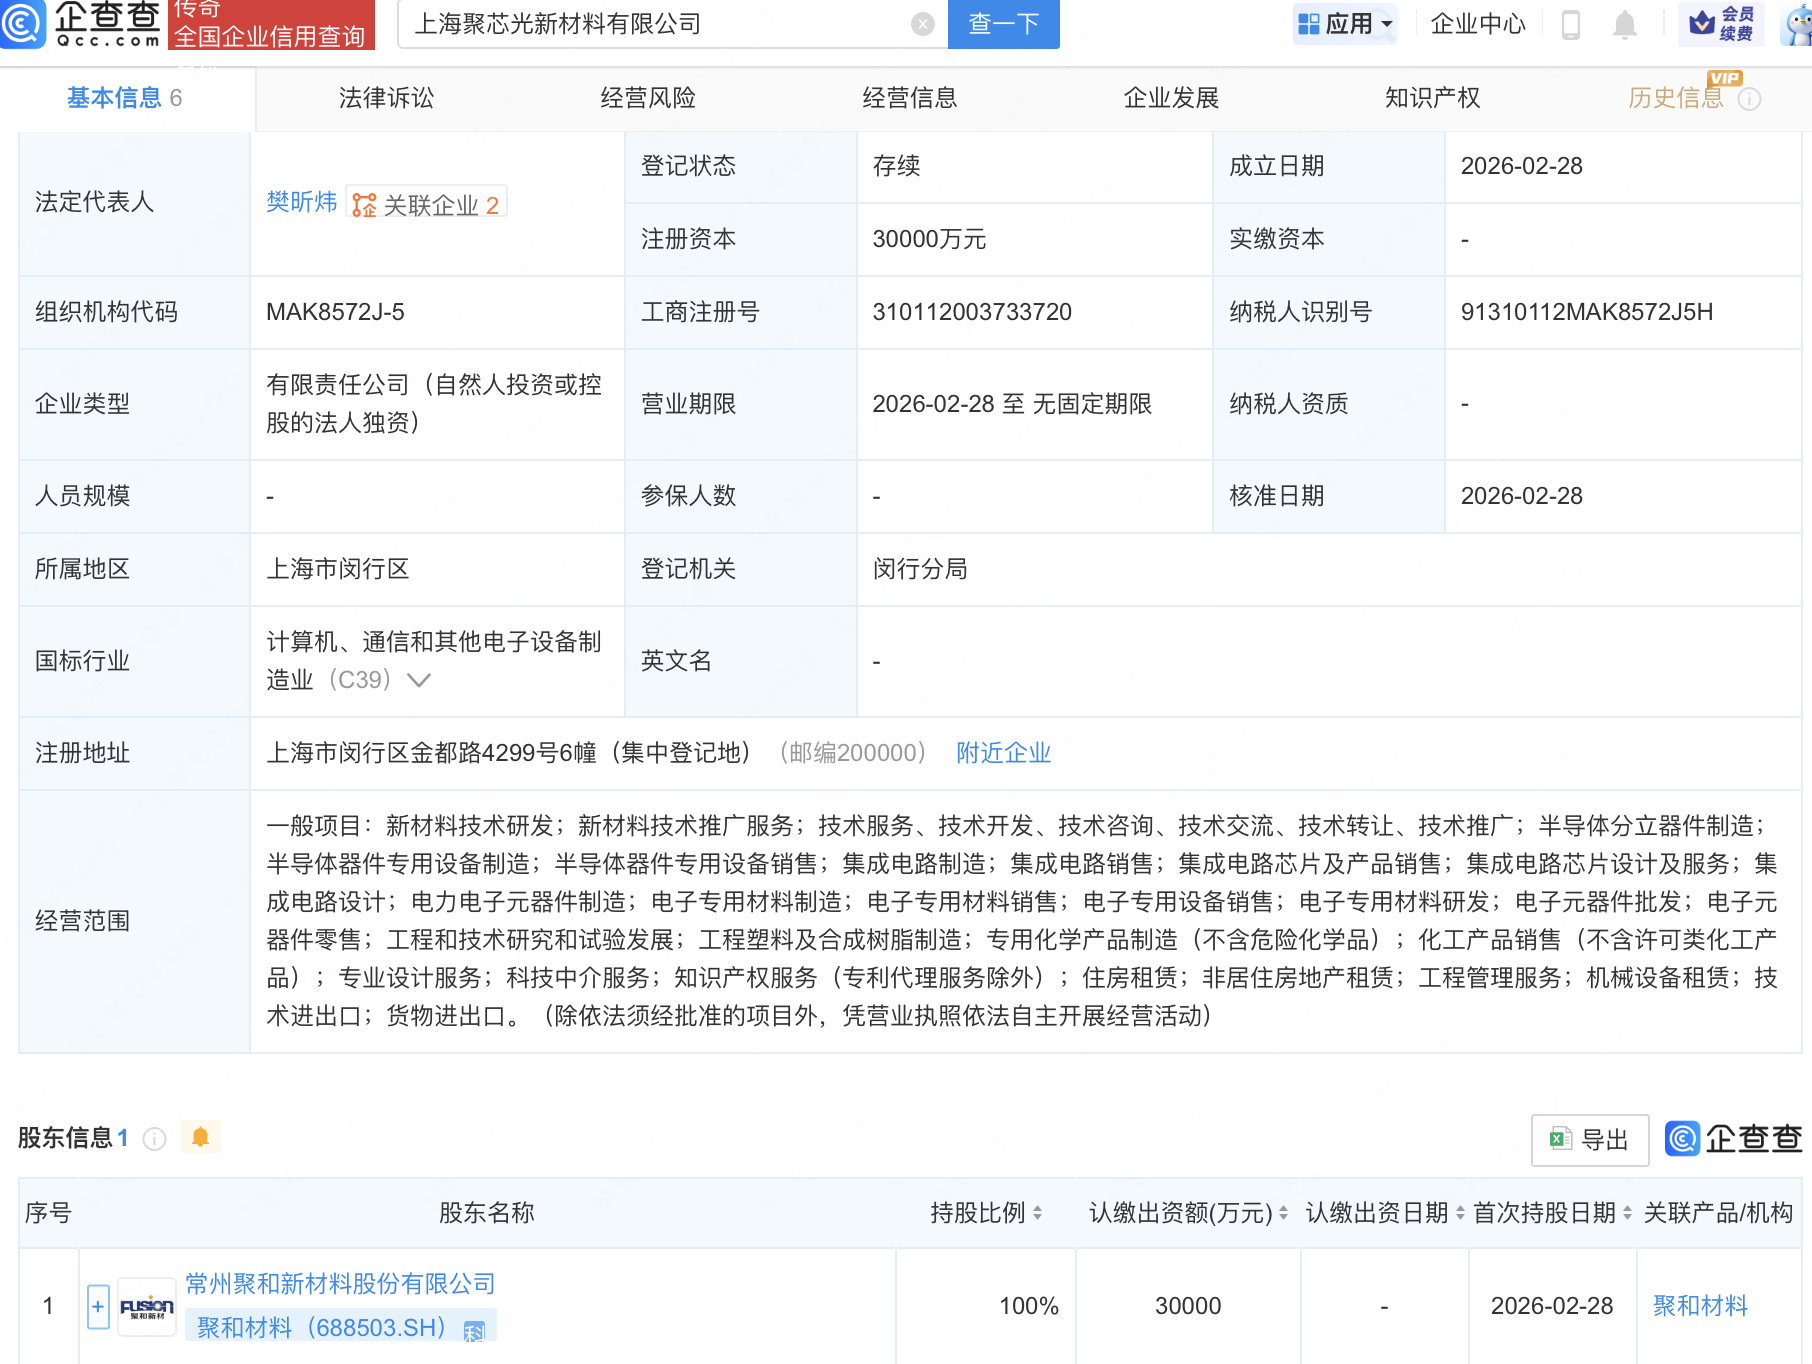Image resolution: width=1812 pixels, height=1364 pixels.
Task: Switch to the 法律诉讼 tab
Action: pyautogui.click(x=386, y=98)
